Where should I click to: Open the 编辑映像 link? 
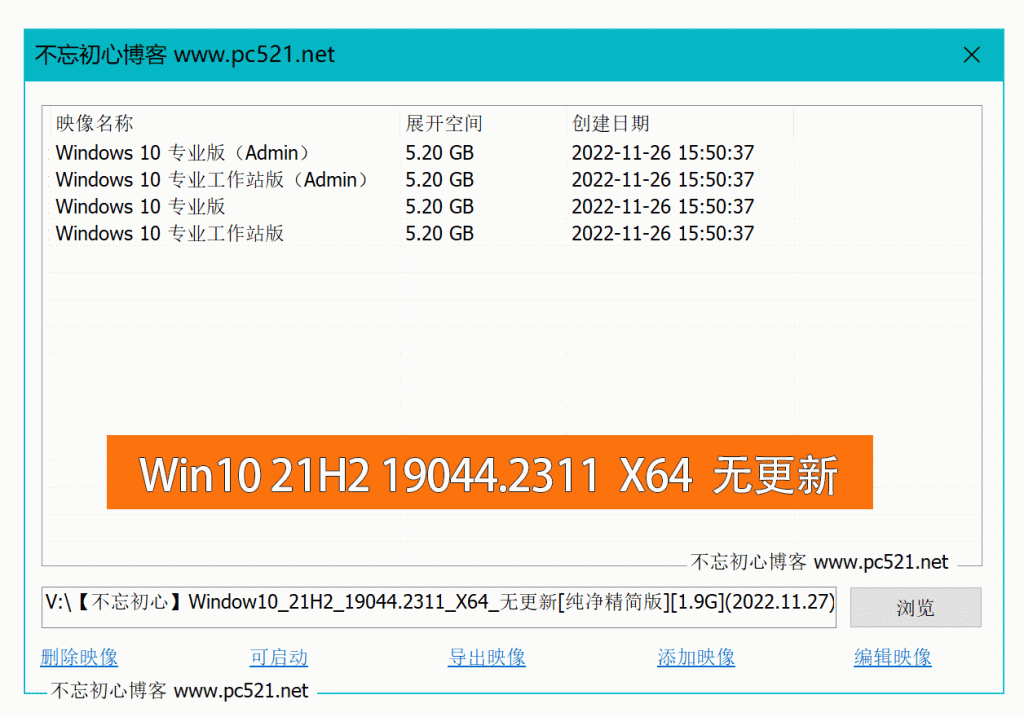click(x=892, y=657)
